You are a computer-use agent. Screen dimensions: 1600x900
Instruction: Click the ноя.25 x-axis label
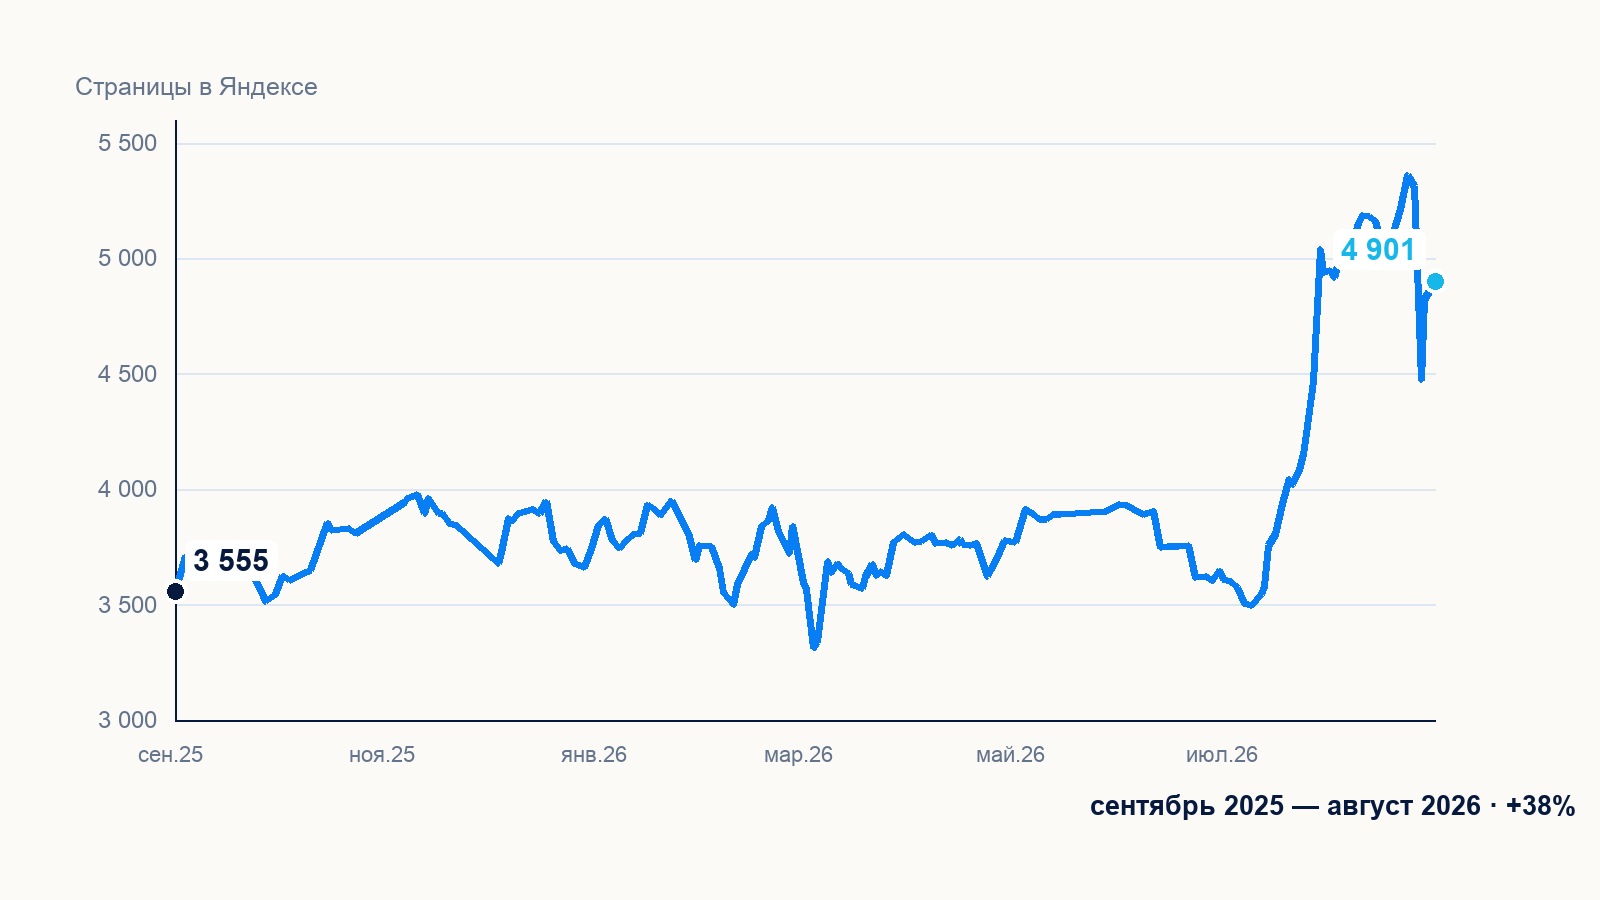pos(382,755)
